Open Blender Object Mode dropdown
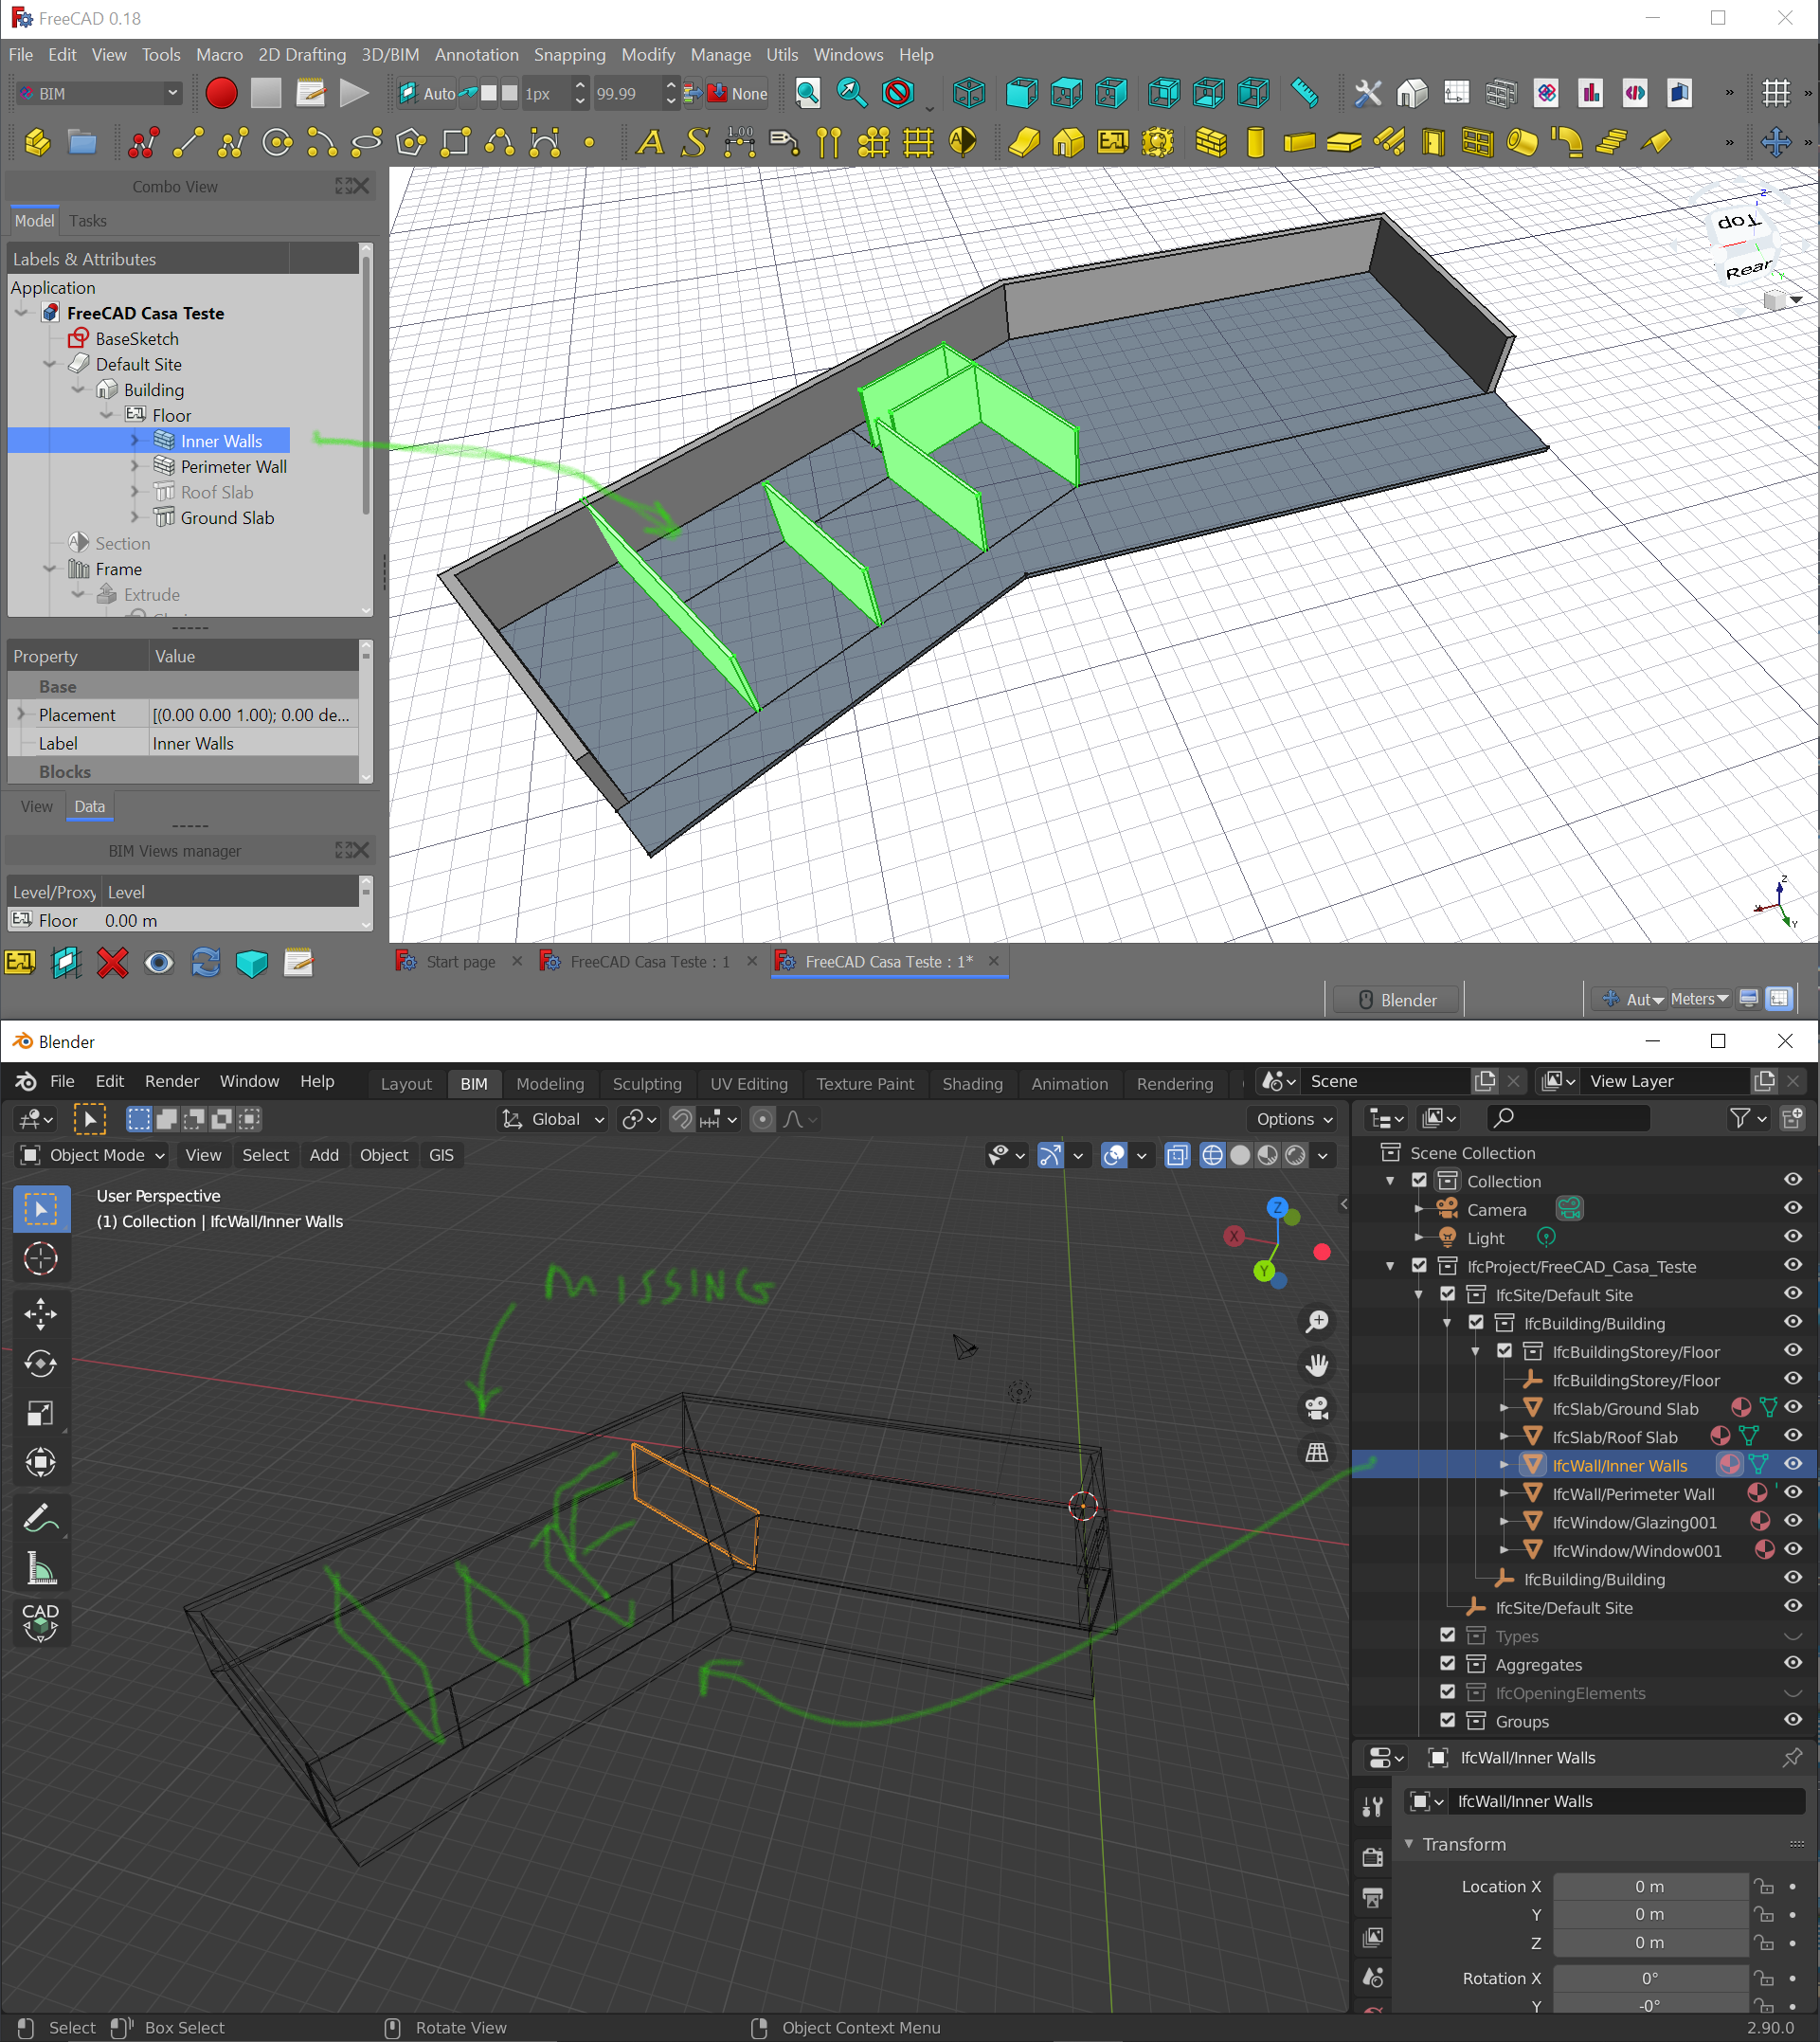This screenshot has height=2042, width=1820. tap(92, 1155)
